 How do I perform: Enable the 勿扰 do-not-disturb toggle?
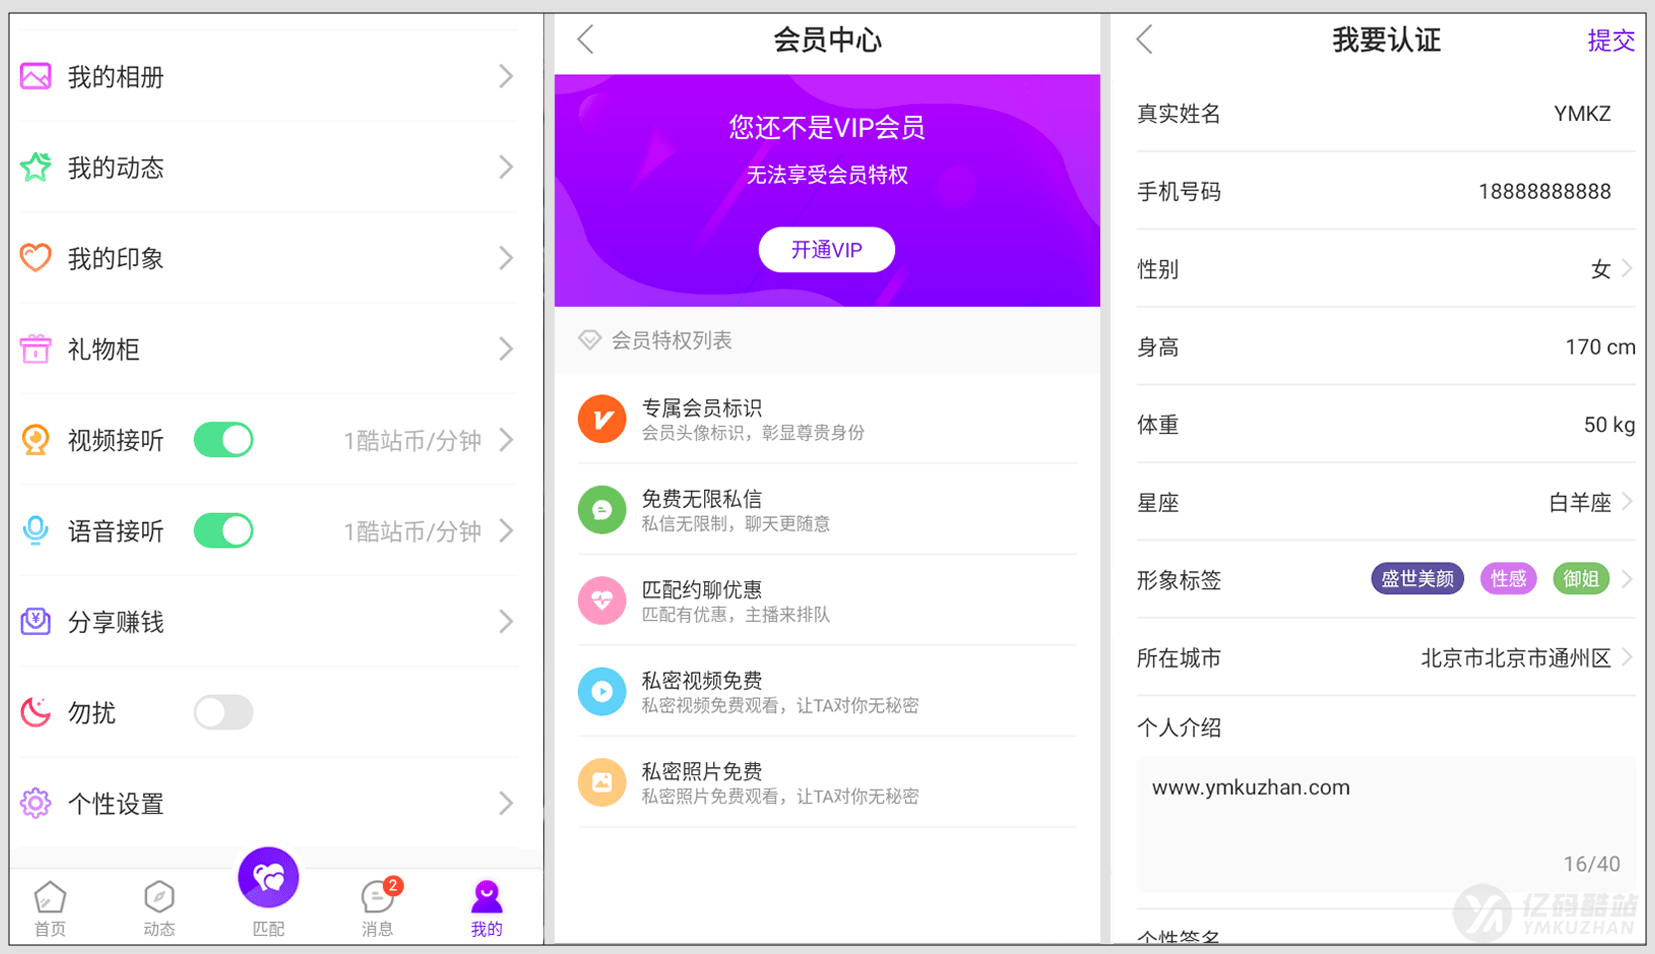point(222,712)
